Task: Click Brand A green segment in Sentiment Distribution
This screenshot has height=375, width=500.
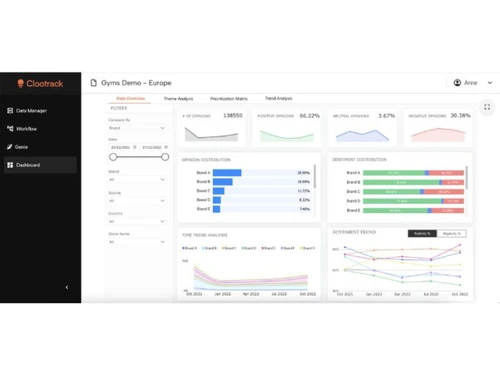Action: click(394, 173)
